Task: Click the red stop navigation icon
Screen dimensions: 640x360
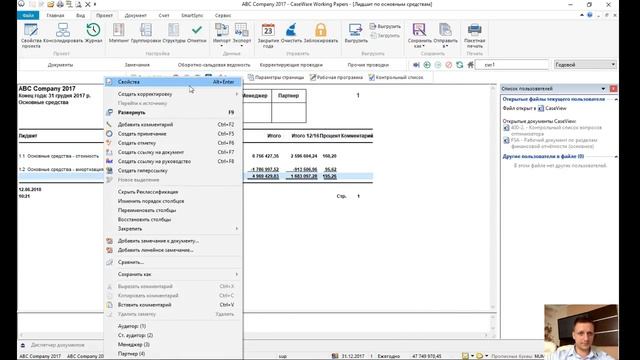Action: coord(449,65)
